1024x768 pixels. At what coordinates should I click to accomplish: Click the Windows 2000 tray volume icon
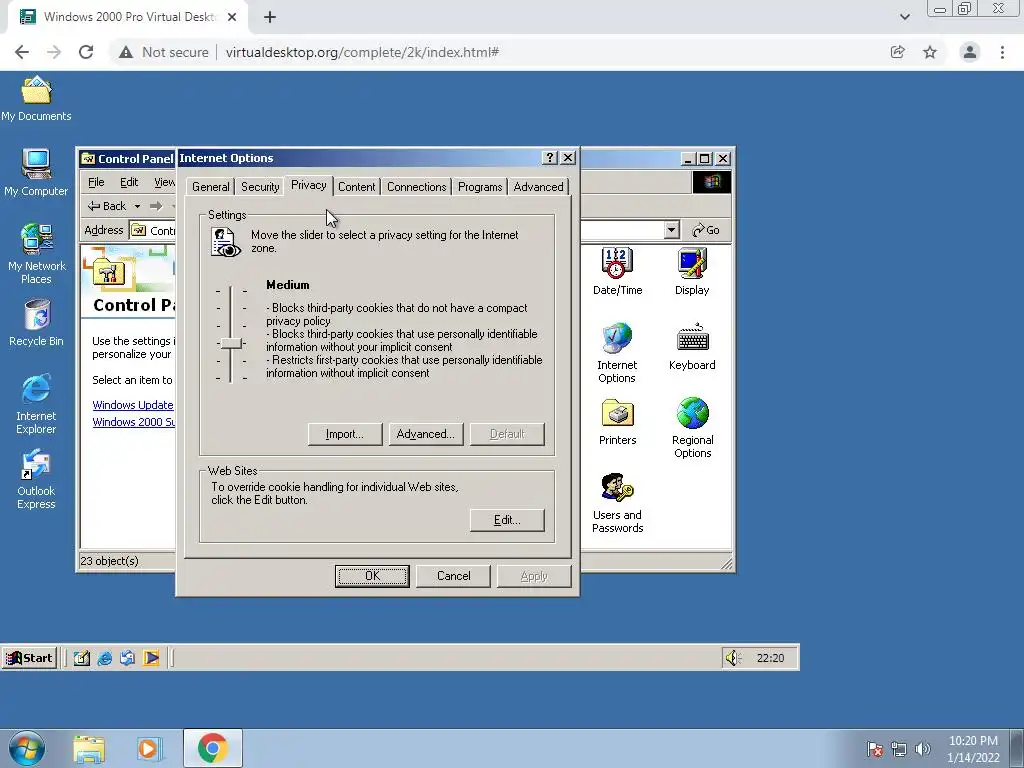(733, 658)
